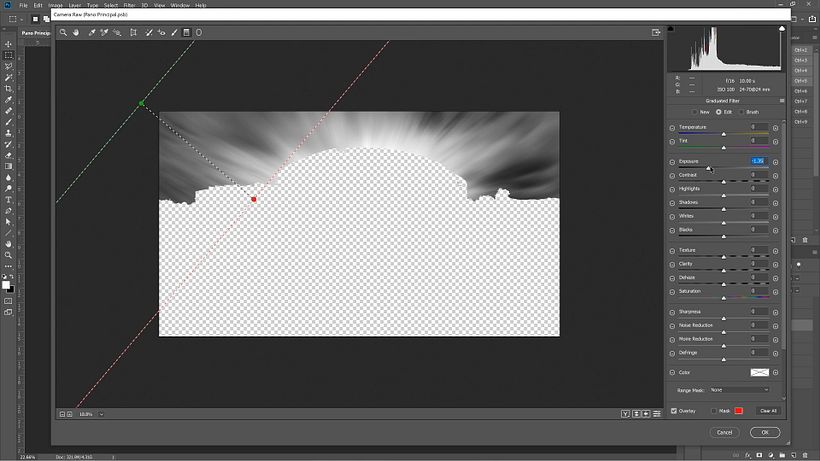Screen dimensions: 820x461
Task: Open the Select menu
Action: 111,5
